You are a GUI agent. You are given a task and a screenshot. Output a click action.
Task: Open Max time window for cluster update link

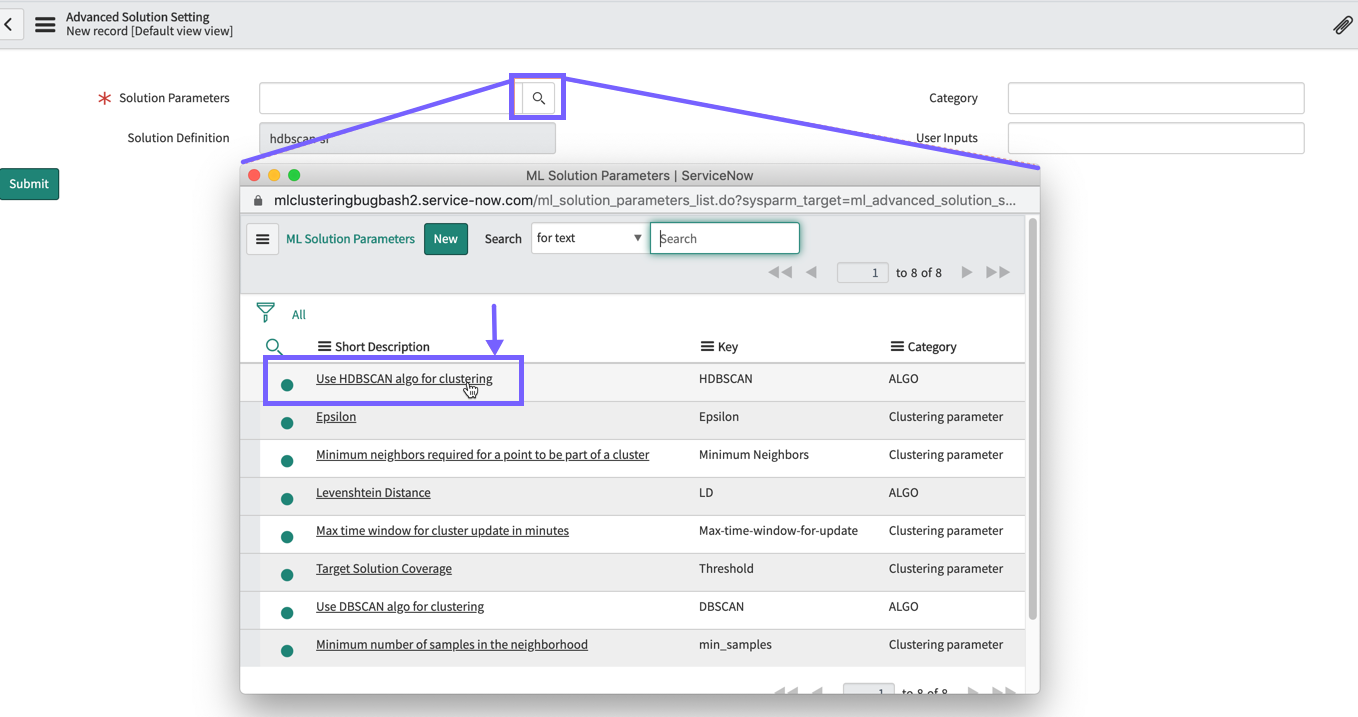pyautogui.click(x=442, y=531)
